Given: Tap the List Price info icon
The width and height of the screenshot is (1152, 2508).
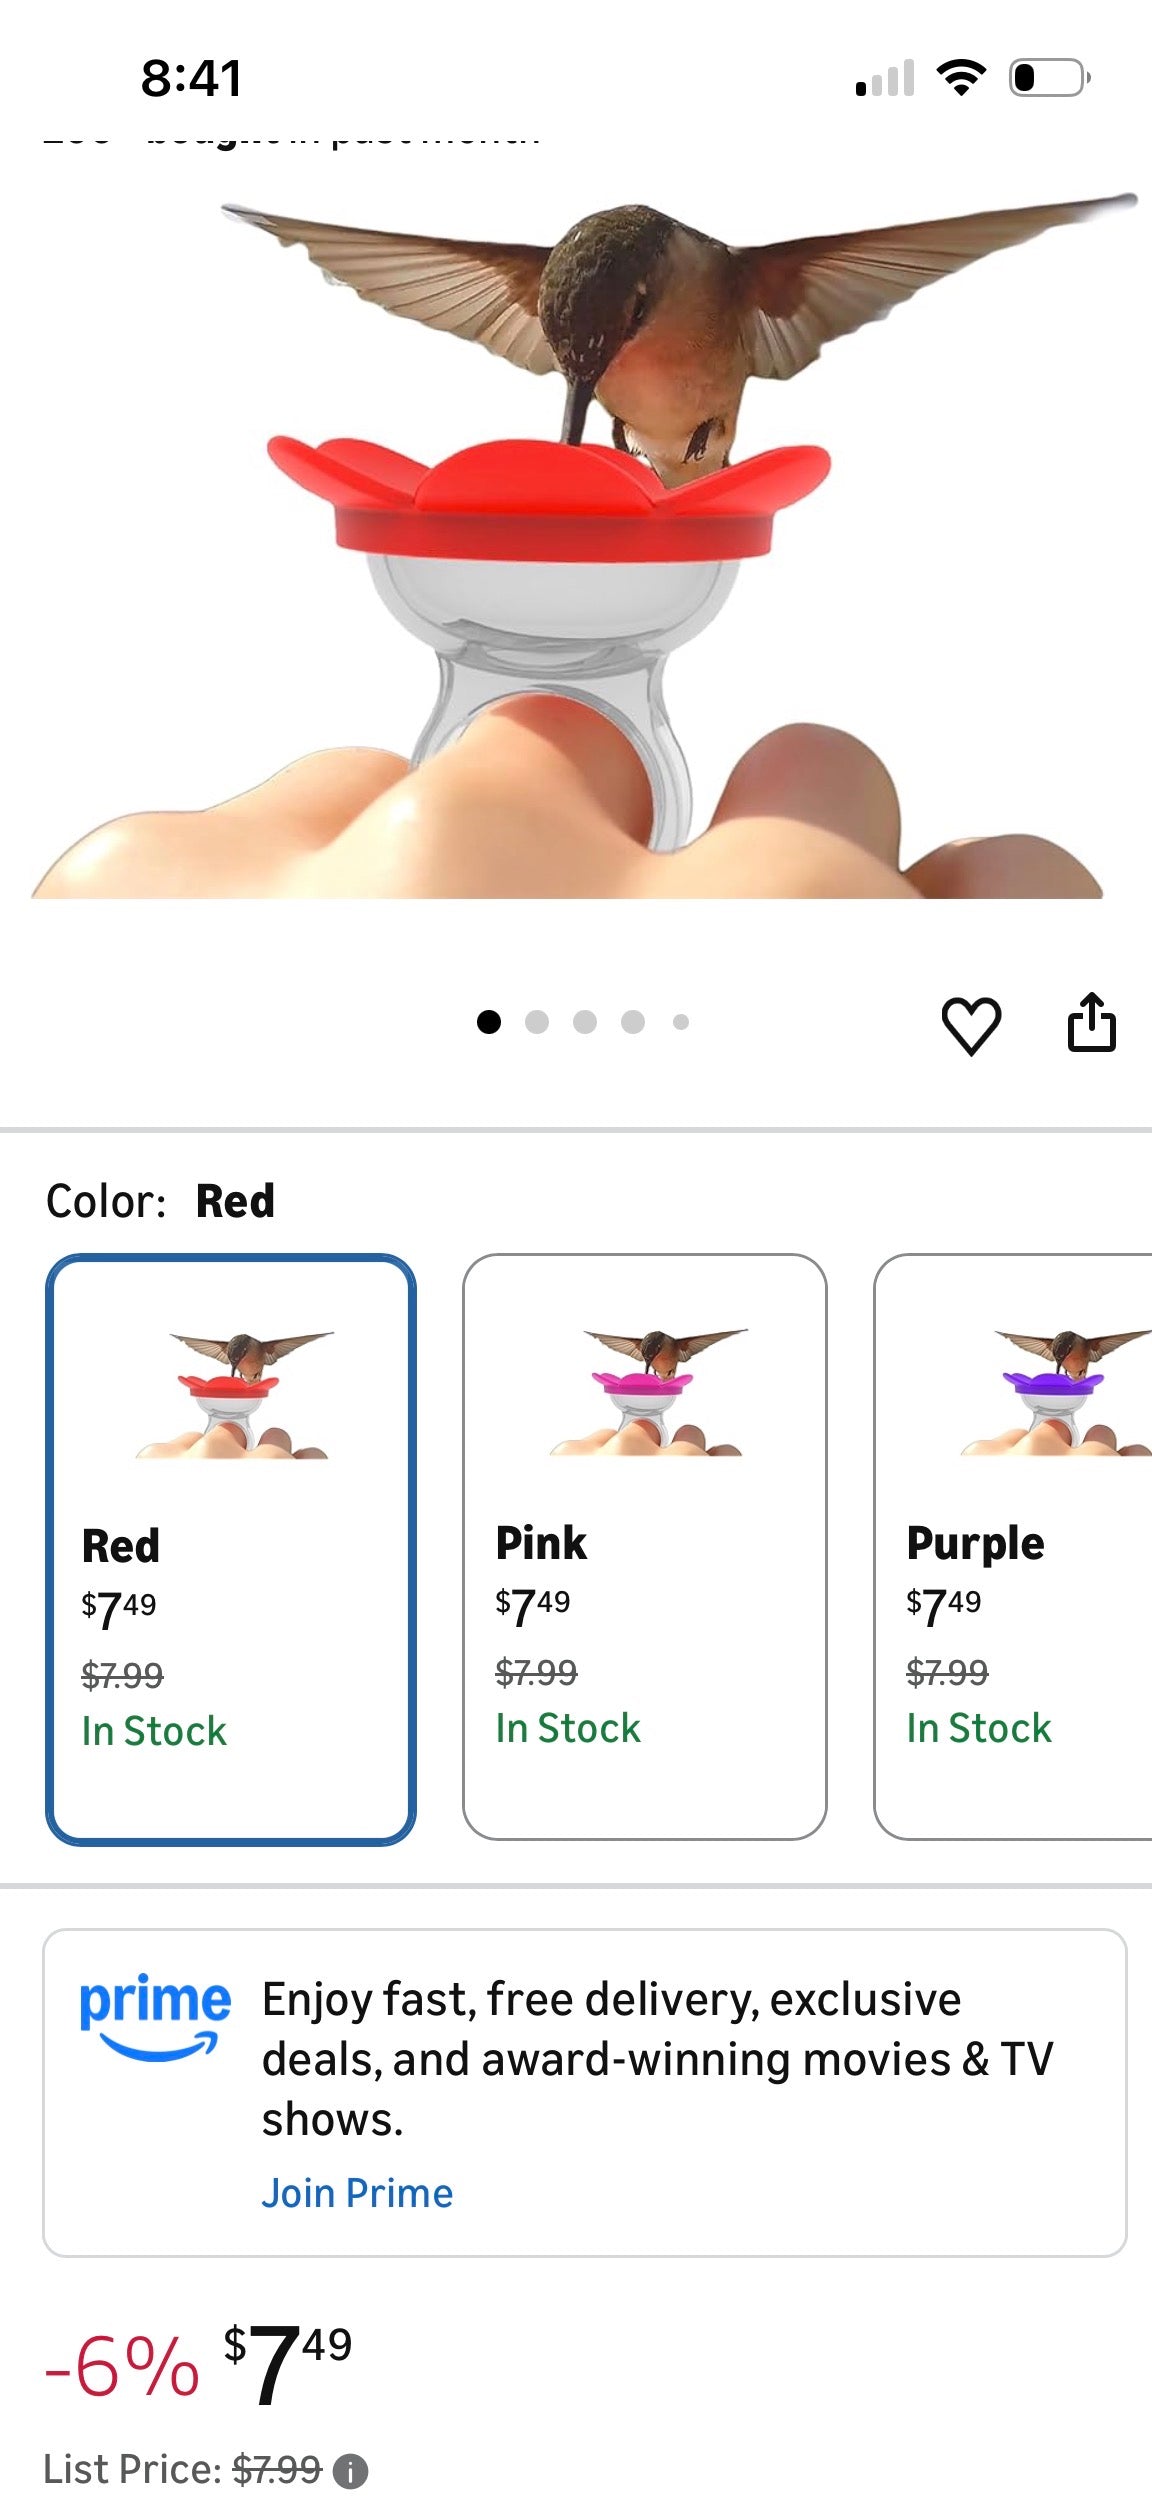Looking at the screenshot, I should [350, 2471].
